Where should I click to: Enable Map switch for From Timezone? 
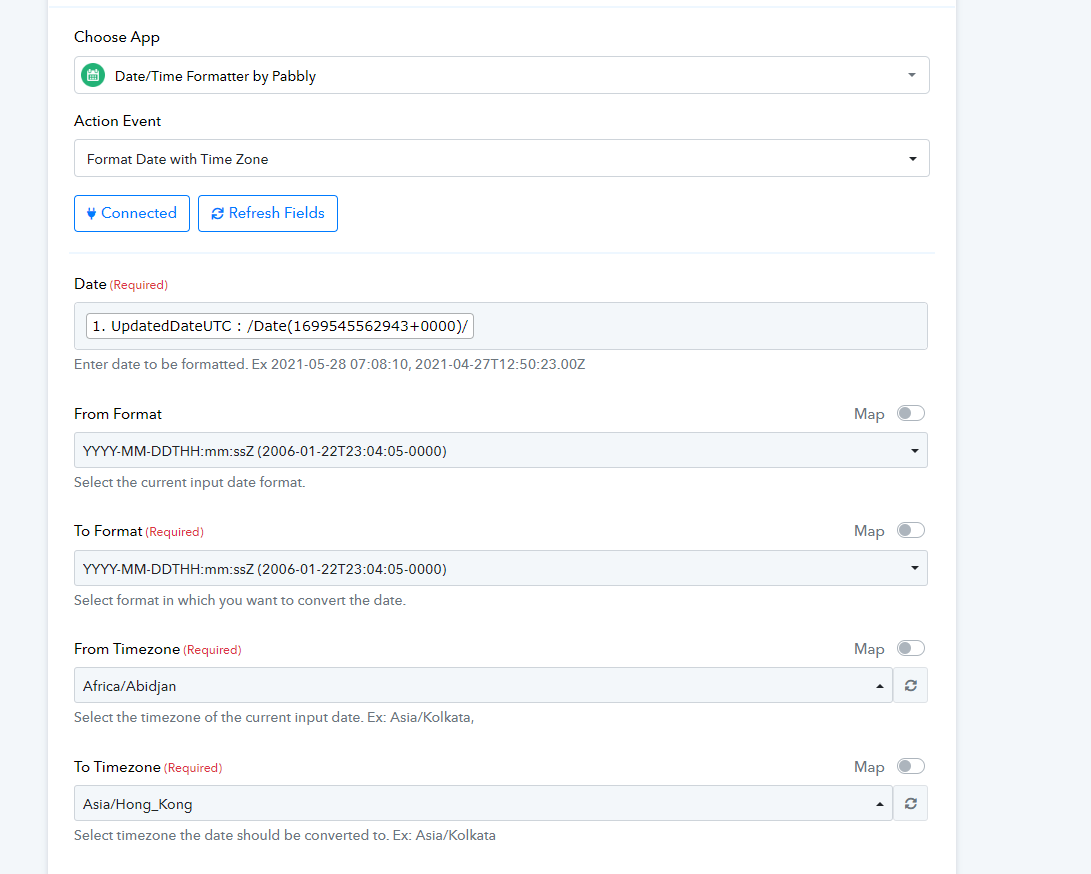(x=910, y=649)
